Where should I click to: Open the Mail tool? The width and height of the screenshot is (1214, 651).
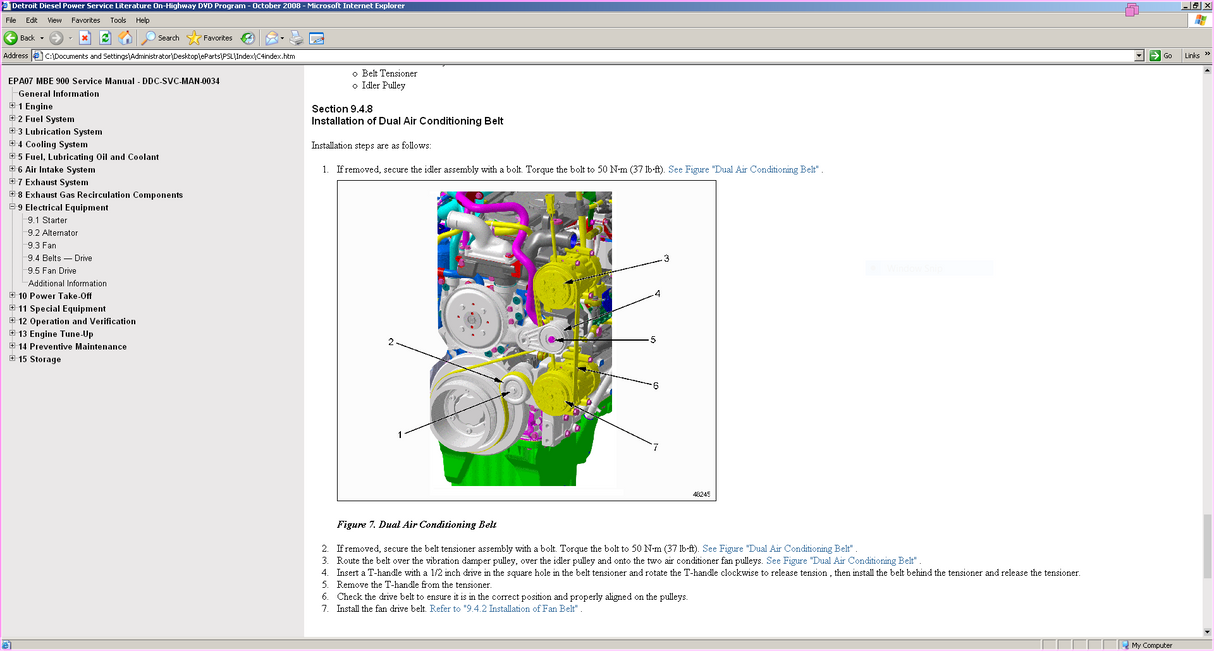click(x=270, y=38)
